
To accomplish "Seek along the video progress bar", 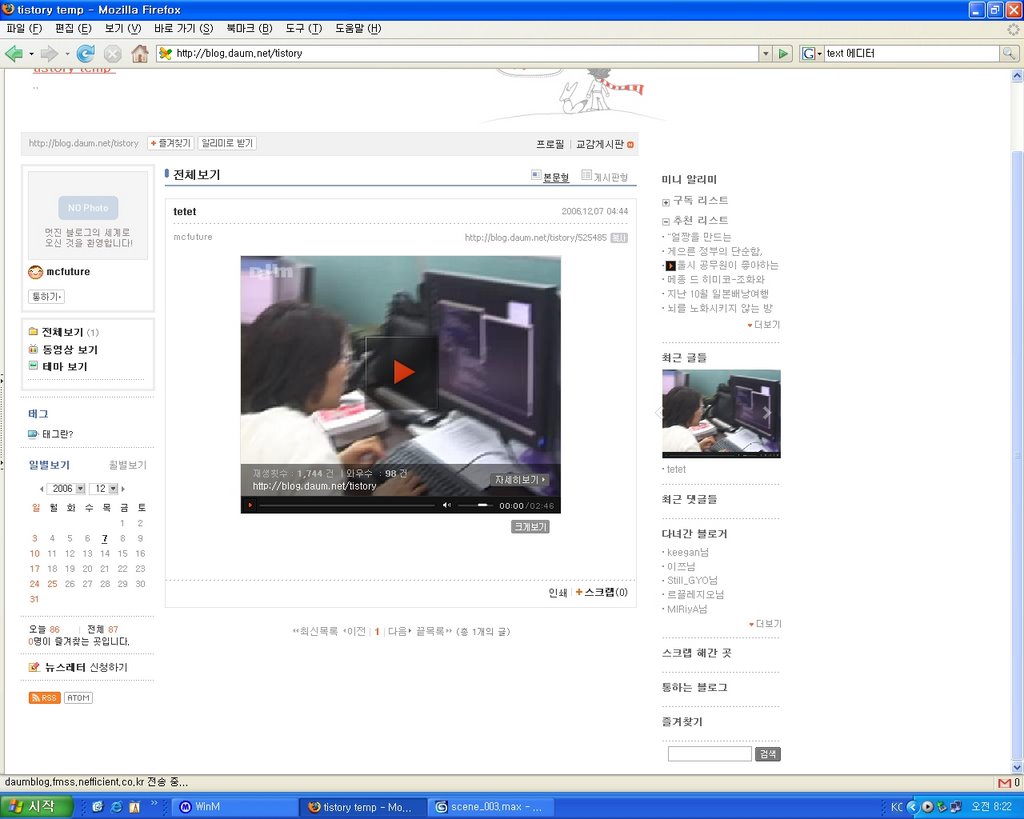I will (x=347, y=505).
